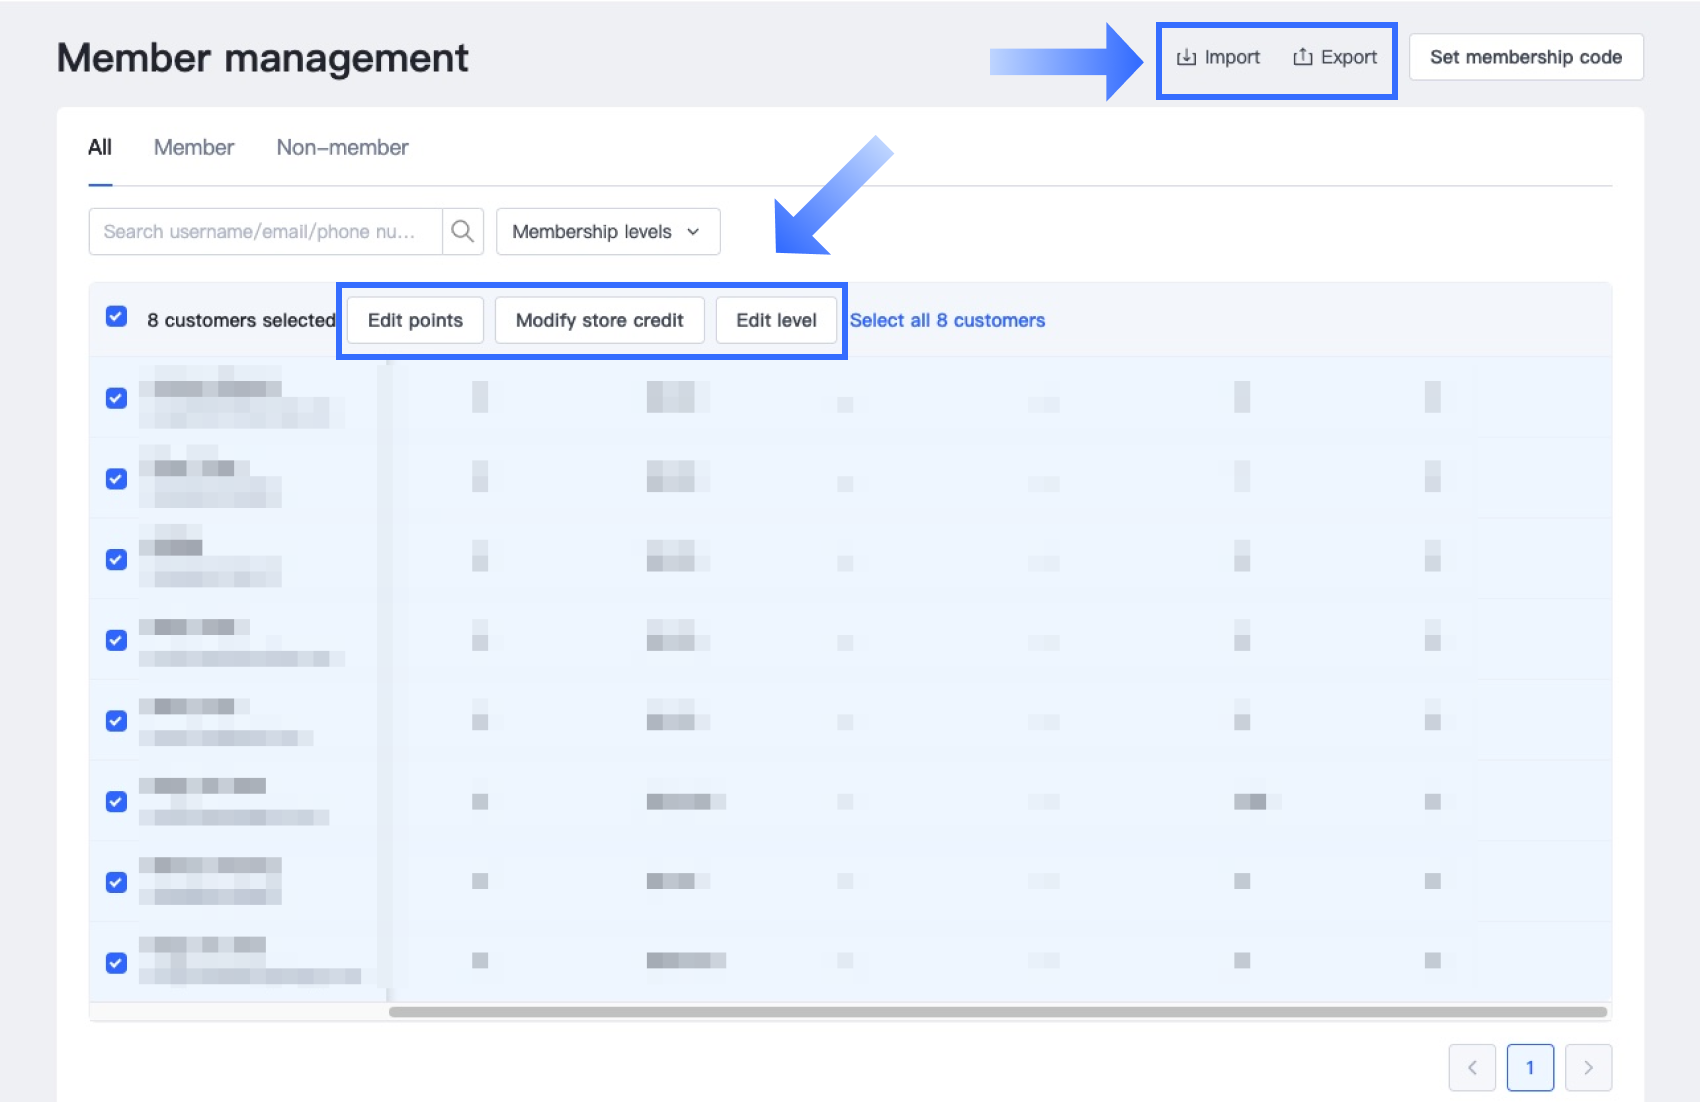Screen dimensions: 1700x1103
Task: Click the magnifier search icon
Action: pyautogui.click(x=463, y=231)
